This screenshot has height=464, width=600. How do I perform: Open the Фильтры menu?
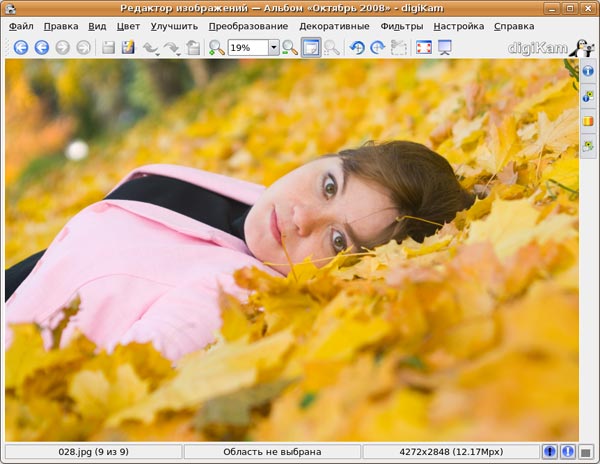coord(401,26)
